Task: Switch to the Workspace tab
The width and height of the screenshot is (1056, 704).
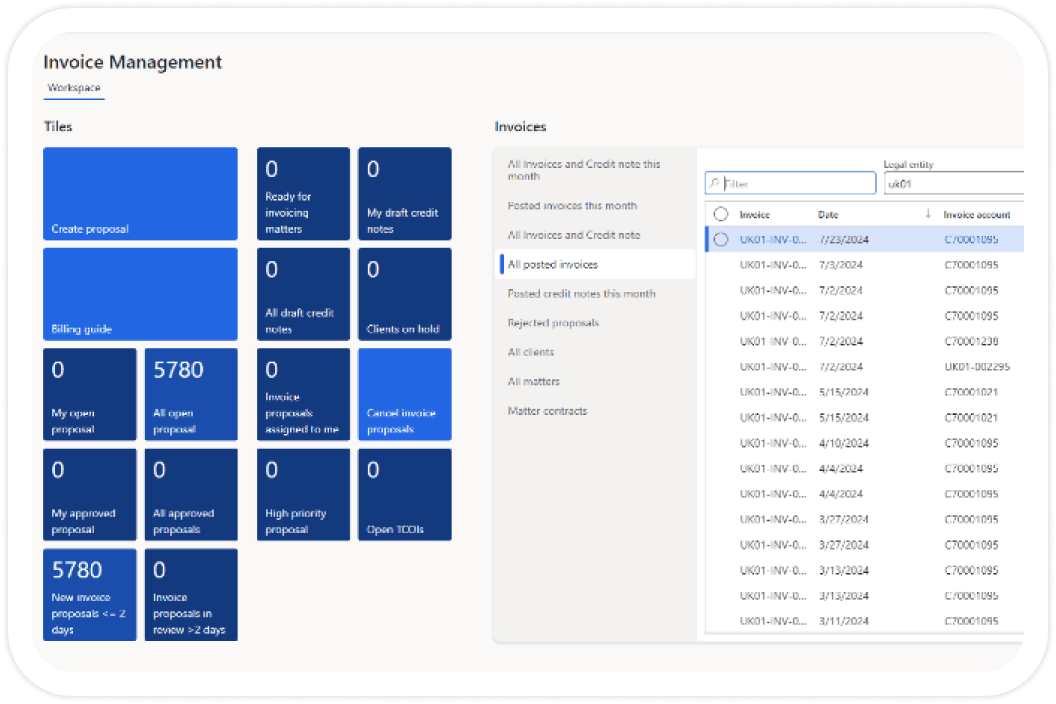Action: [74, 88]
